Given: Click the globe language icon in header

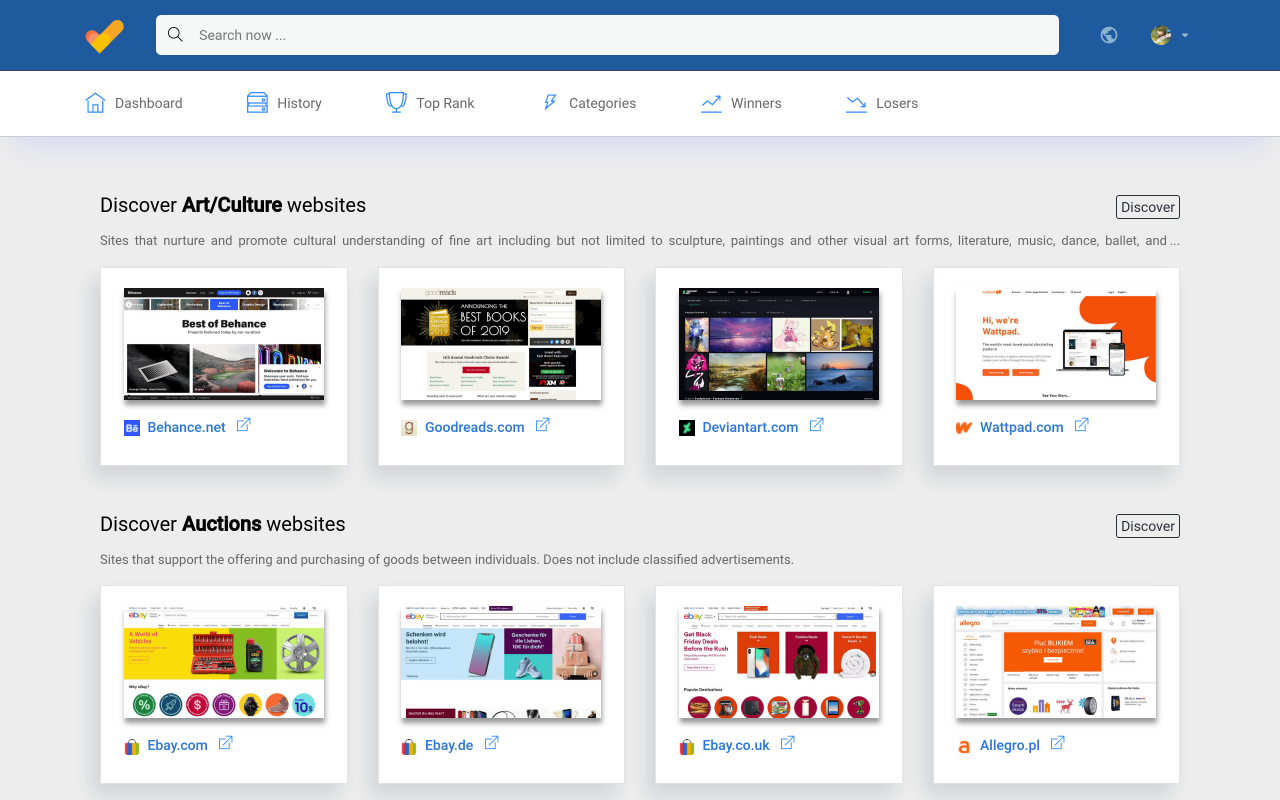Looking at the screenshot, I should (x=1108, y=34).
